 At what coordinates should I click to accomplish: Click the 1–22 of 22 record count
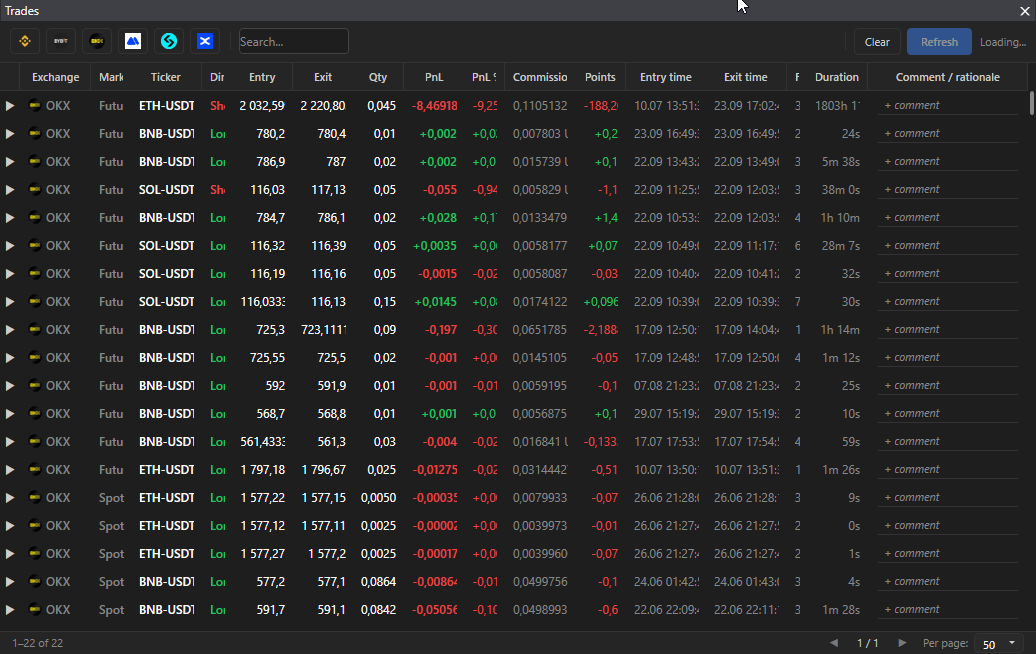(38, 643)
